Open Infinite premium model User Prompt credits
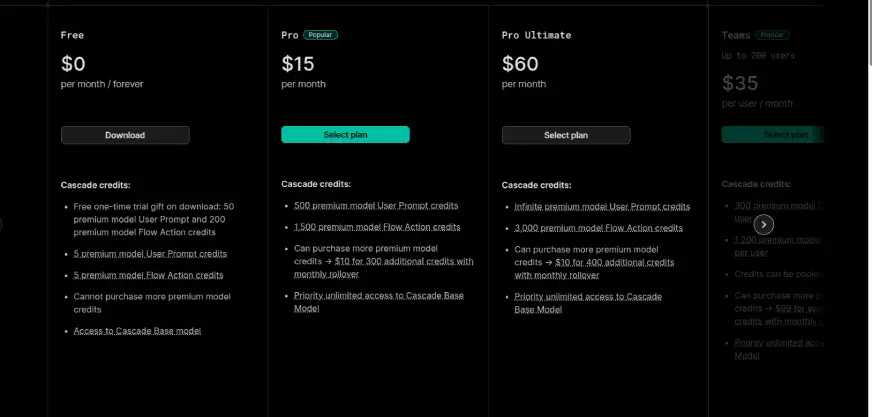Image resolution: width=872 pixels, height=417 pixels. [x=602, y=207]
